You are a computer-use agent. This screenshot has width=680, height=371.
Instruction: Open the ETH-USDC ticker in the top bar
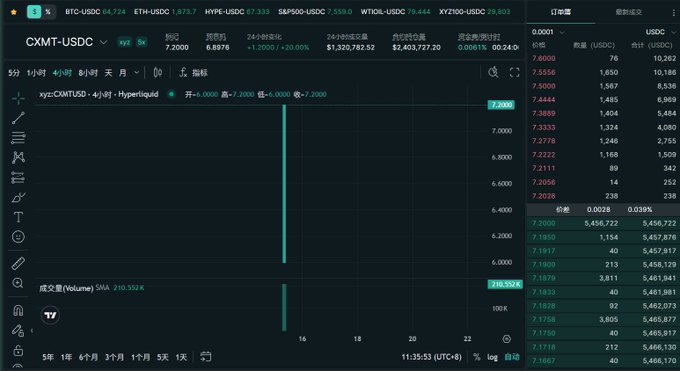click(165, 12)
